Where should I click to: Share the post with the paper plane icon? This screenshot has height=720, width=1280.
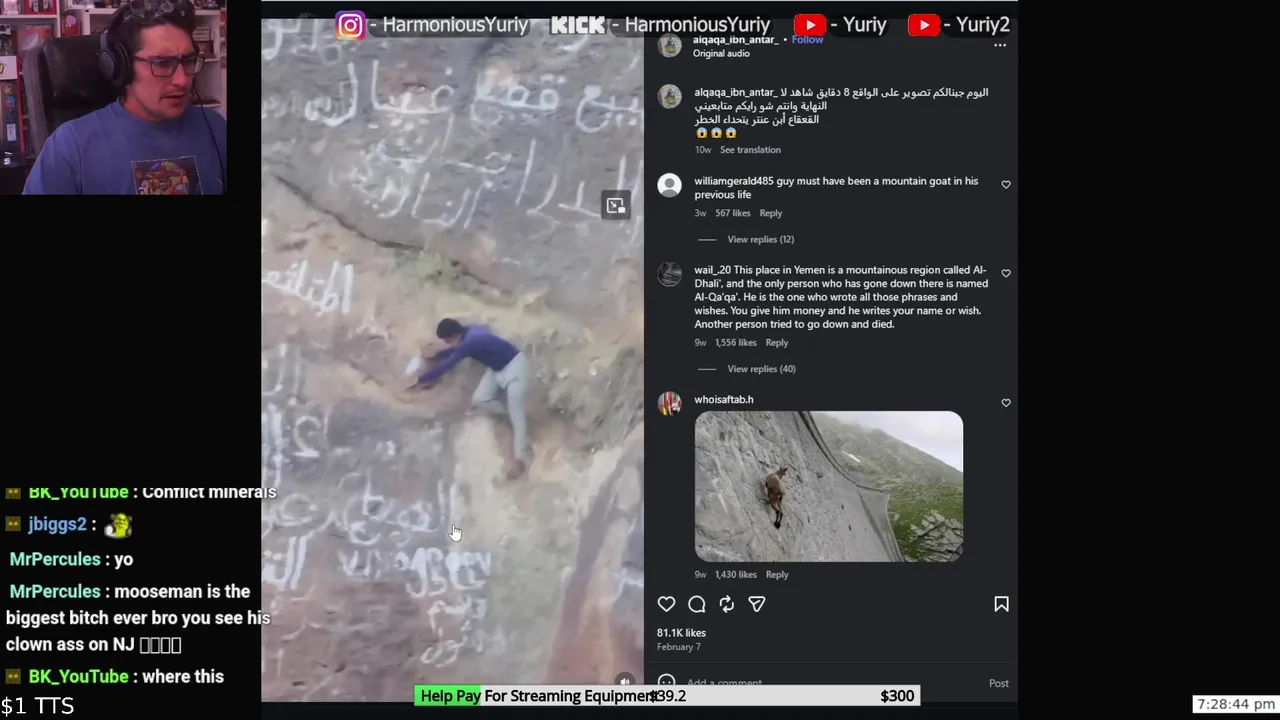tap(757, 604)
